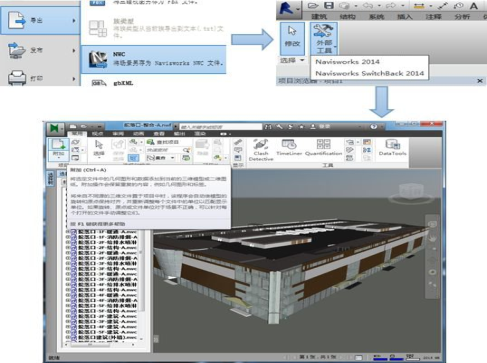Choose Navisworks 2014 from External Tools menu
The width and height of the screenshot is (487, 363).
347,62
